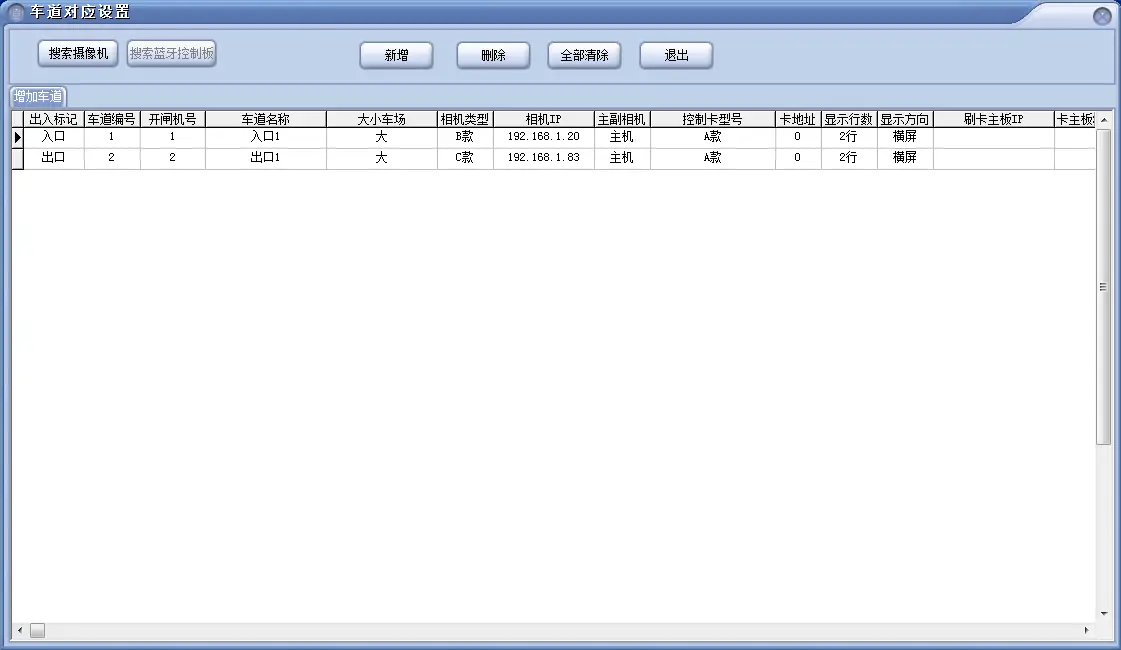Close the 车道对应设置 window

click(x=1101, y=16)
